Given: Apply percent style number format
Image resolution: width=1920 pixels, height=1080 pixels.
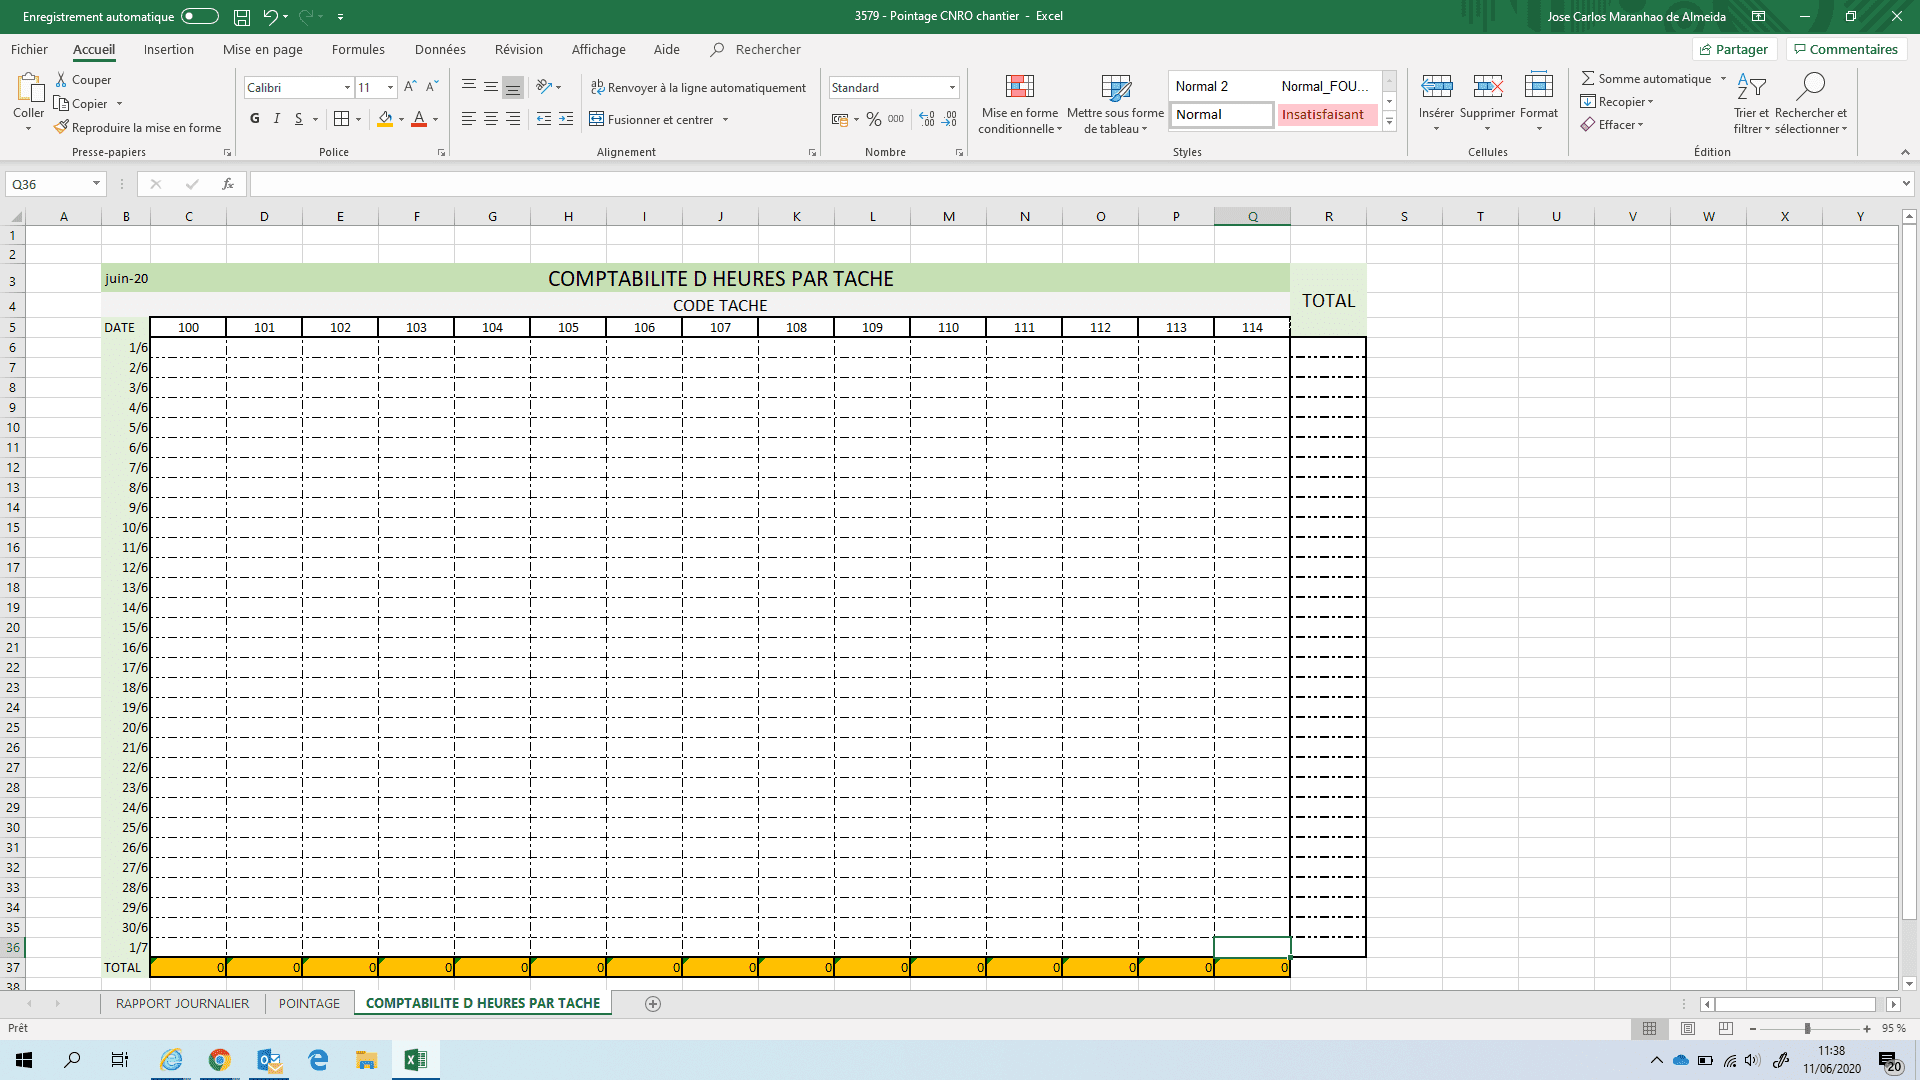Looking at the screenshot, I should (x=874, y=119).
